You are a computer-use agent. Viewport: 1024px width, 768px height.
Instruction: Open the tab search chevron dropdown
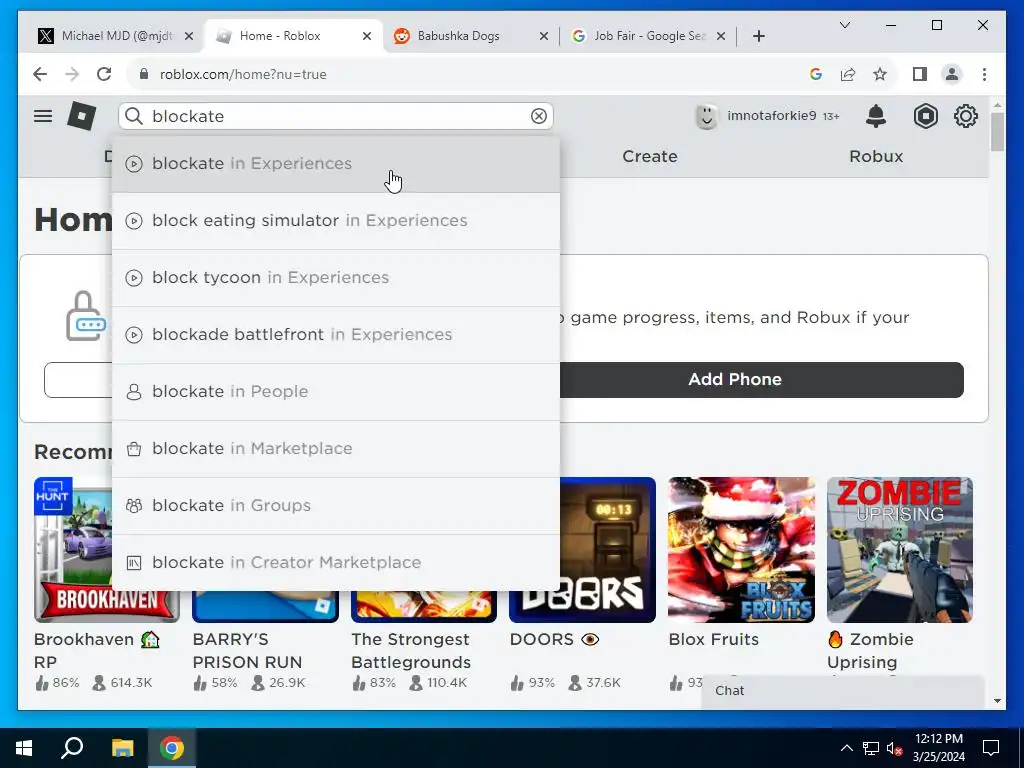[x=844, y=25]
